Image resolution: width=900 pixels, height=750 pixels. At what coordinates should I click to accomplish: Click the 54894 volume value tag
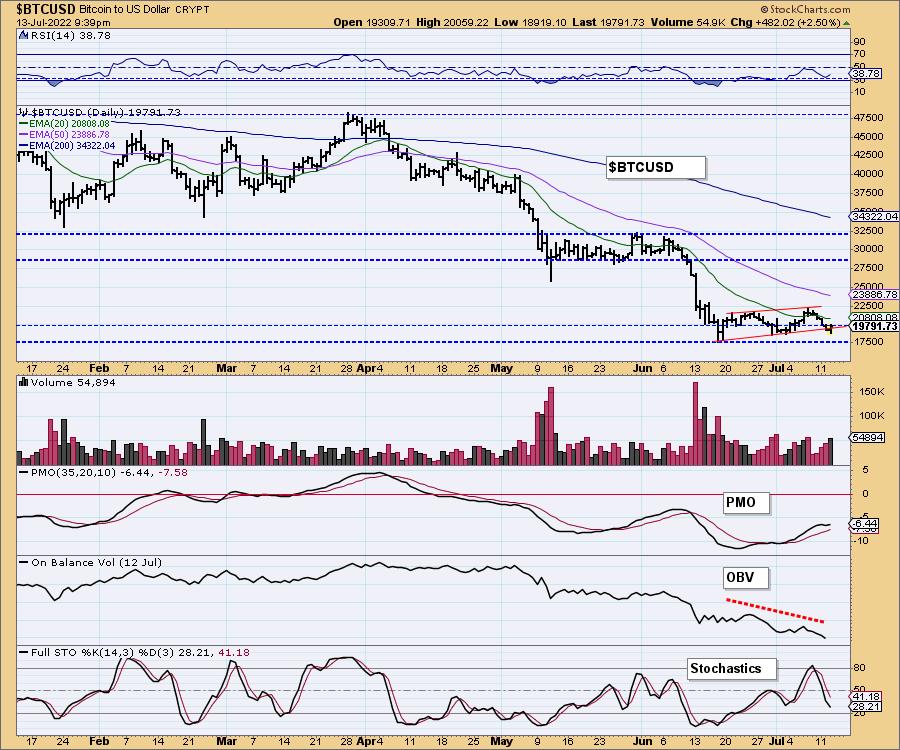868,437
